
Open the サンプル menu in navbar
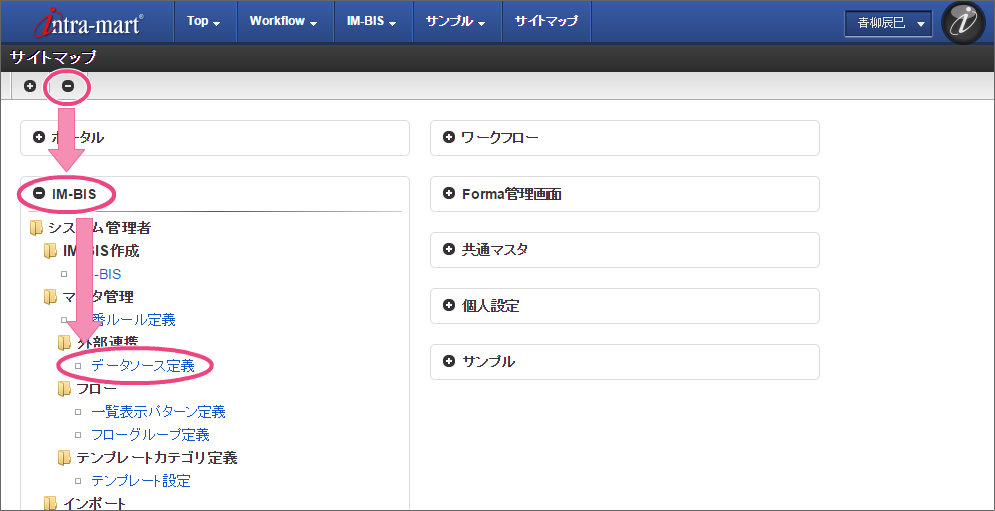pyautogui.click(x=456, y=22)
